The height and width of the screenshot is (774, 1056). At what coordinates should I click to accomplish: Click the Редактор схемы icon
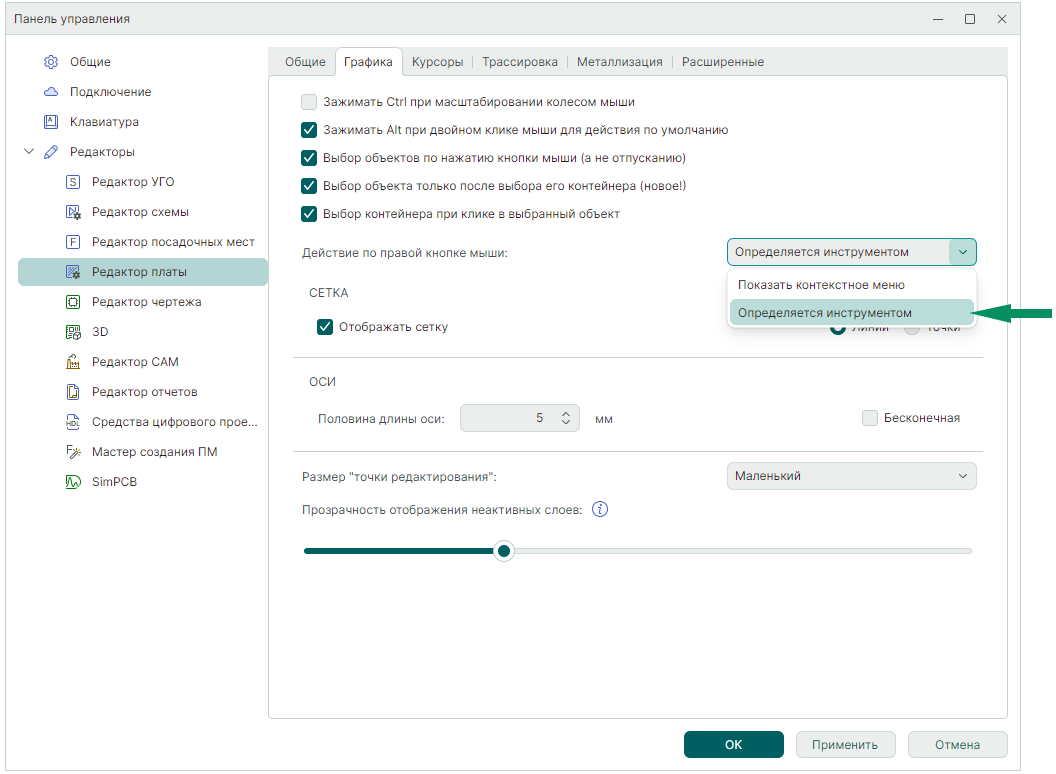[x=73, y=212]
